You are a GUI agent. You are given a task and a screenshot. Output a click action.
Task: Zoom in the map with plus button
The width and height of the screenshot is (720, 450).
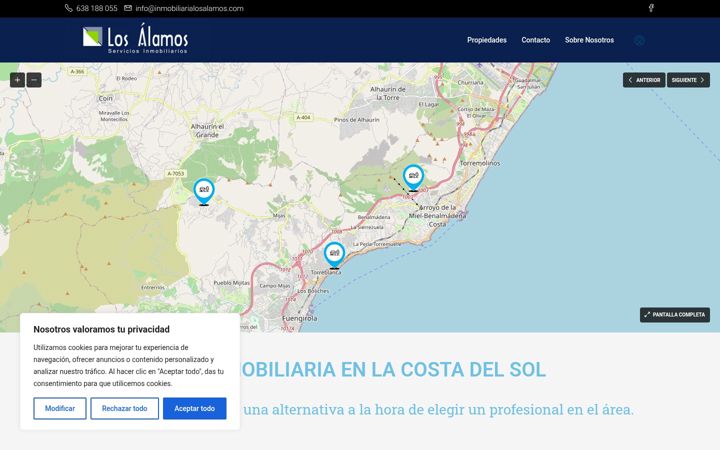click(17, 80)
